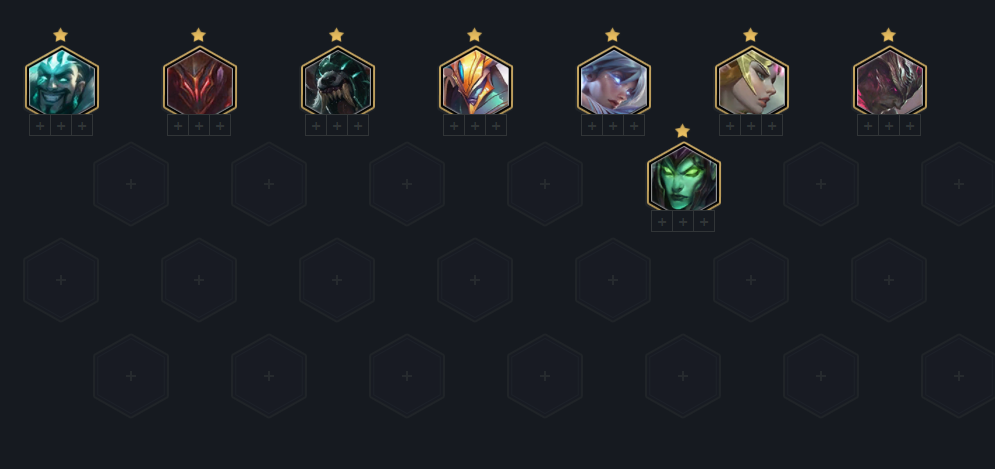Select the red armored masked champion portrait
Screen dimensions: 995x469
point(200,83)
